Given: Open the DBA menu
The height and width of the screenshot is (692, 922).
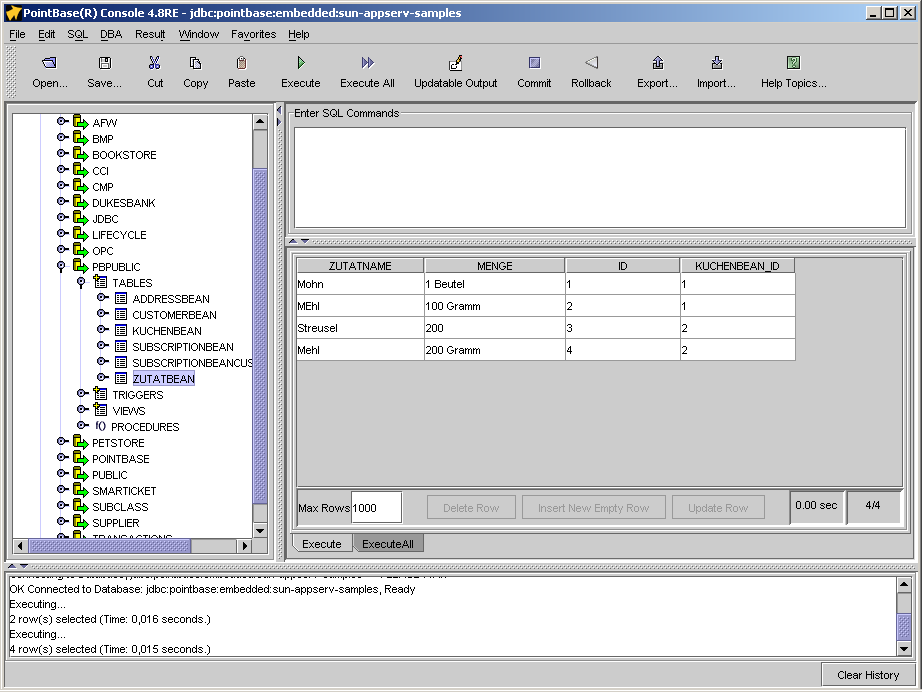Looking at the screenshot, I should tap(111, 34).
